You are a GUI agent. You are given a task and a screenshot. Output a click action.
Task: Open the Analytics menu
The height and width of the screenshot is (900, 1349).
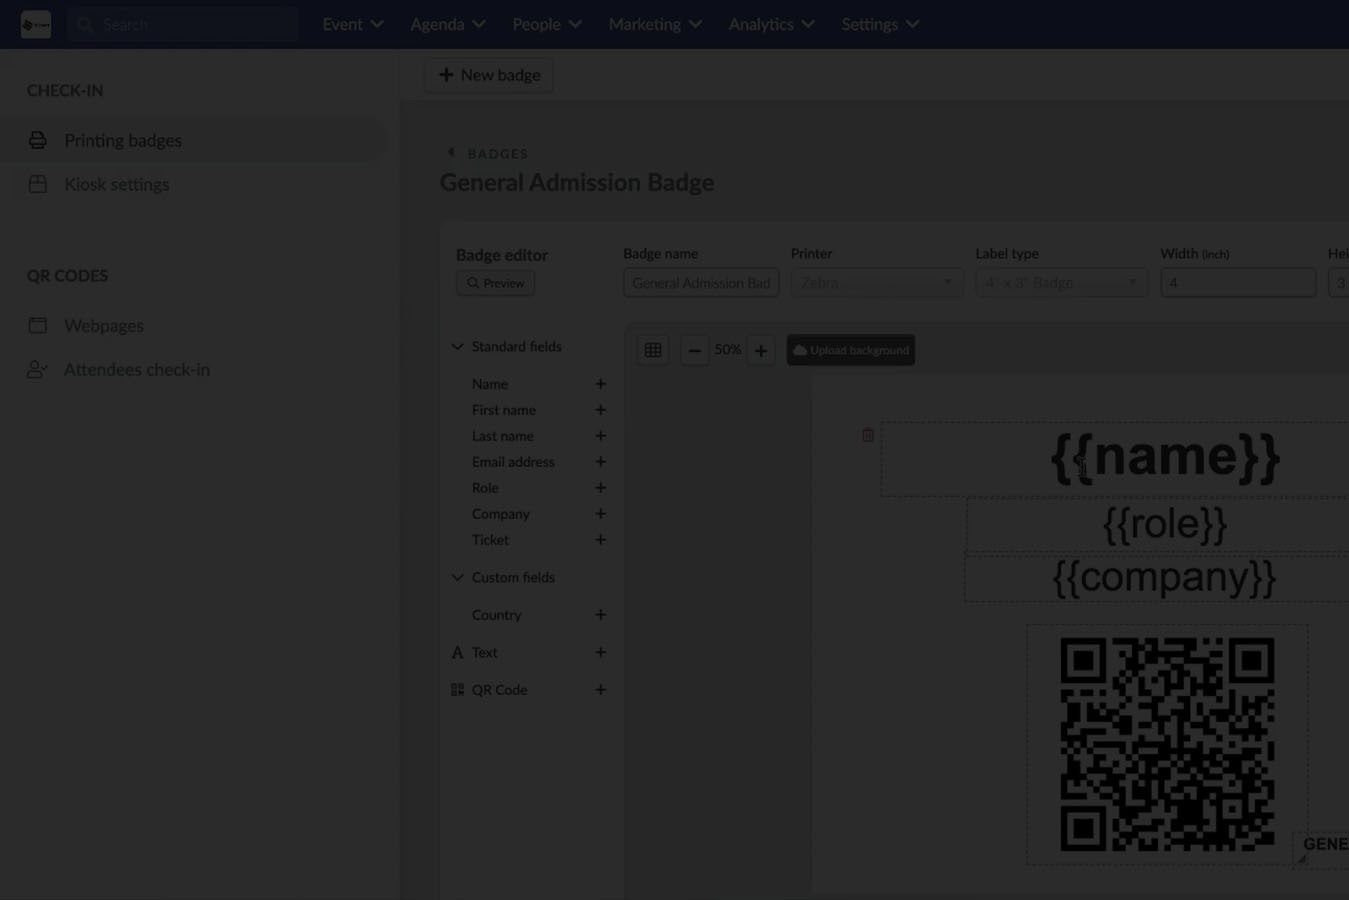tap(770, 24)
